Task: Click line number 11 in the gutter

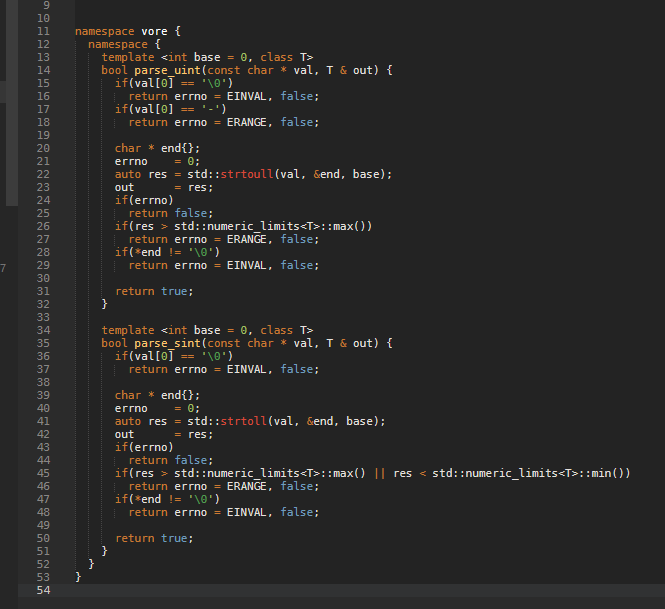Action: (x=42, y=31)
